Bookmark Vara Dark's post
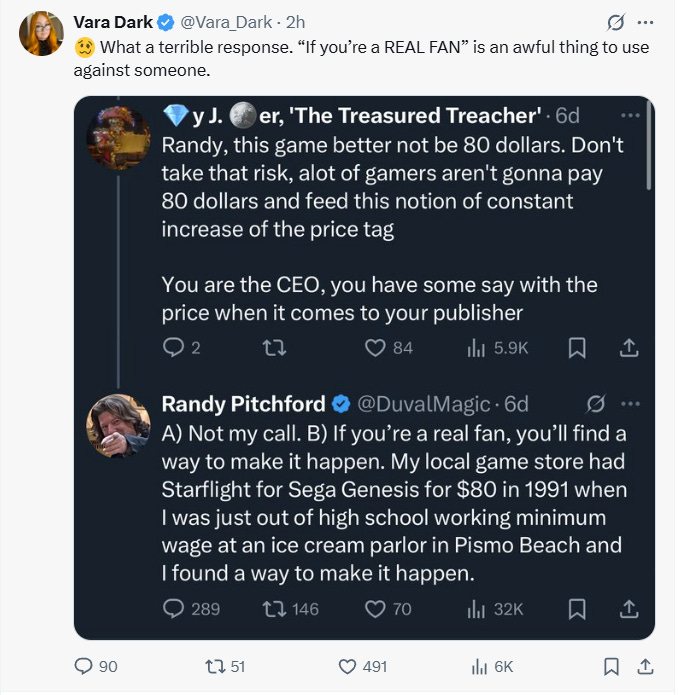 click(612, 666)
